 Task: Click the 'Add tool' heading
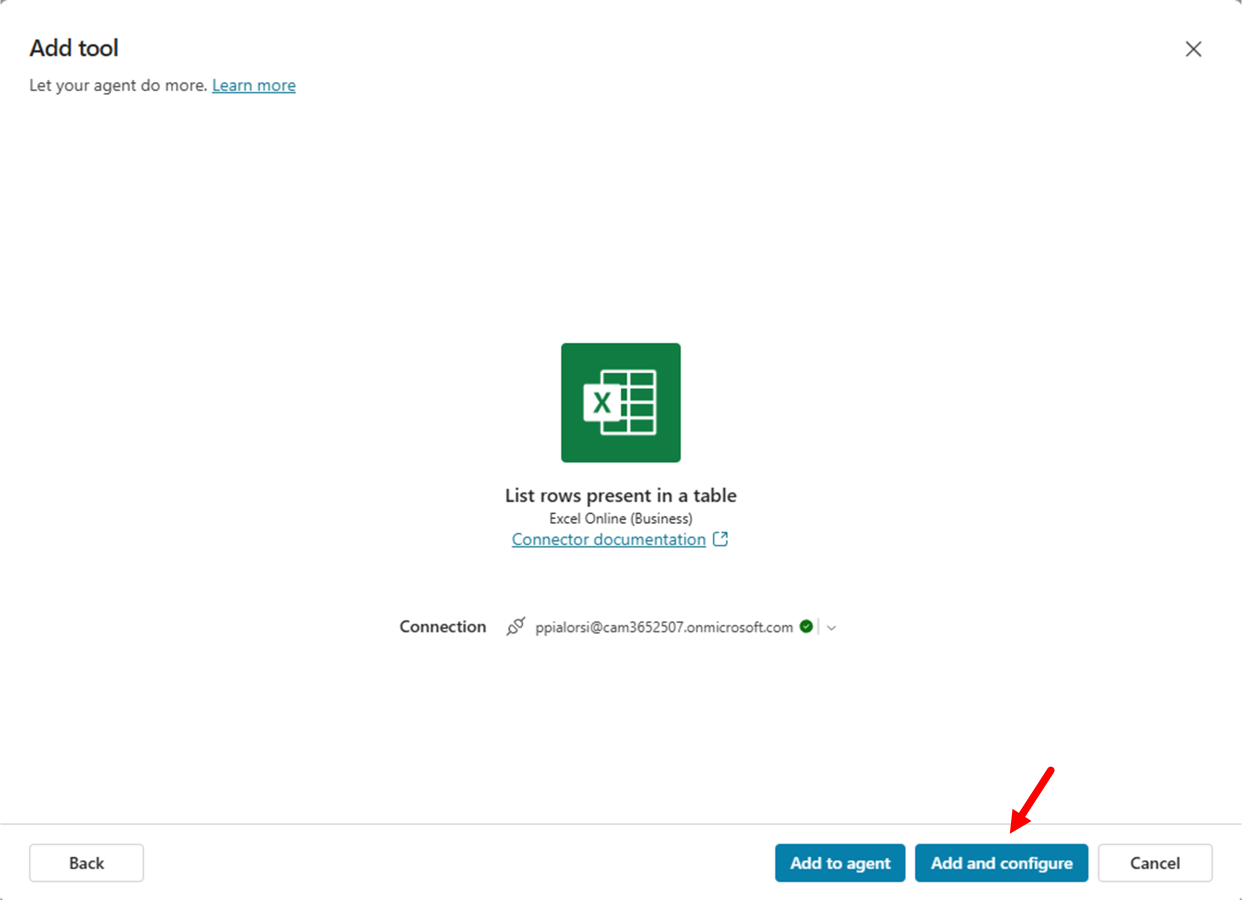coord(74,48)
